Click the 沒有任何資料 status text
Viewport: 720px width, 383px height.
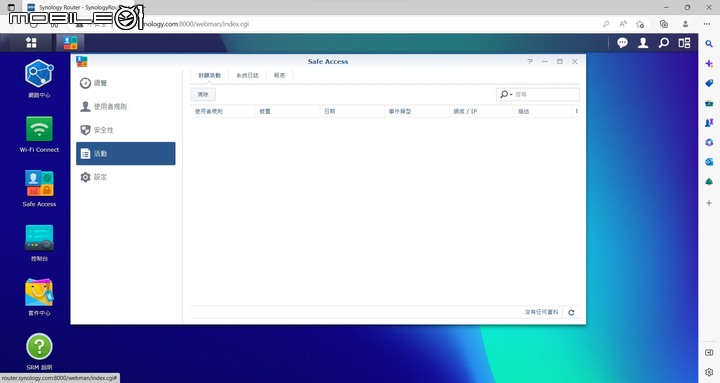coord(541,312)
